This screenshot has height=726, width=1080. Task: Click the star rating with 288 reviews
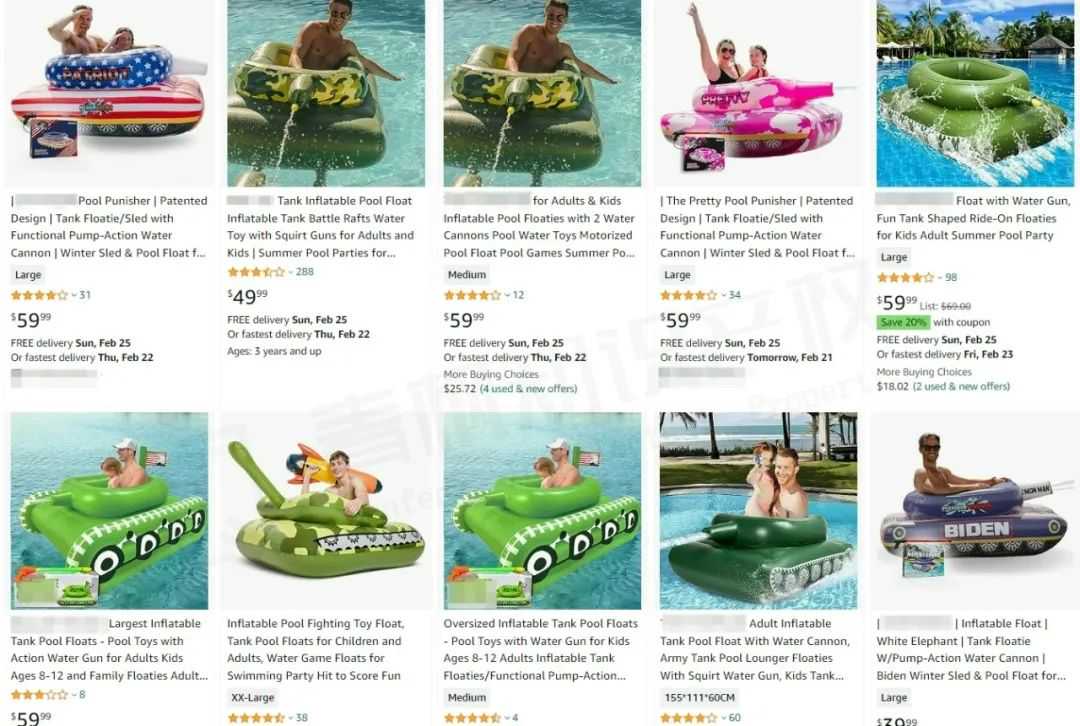tap(256, 272)
